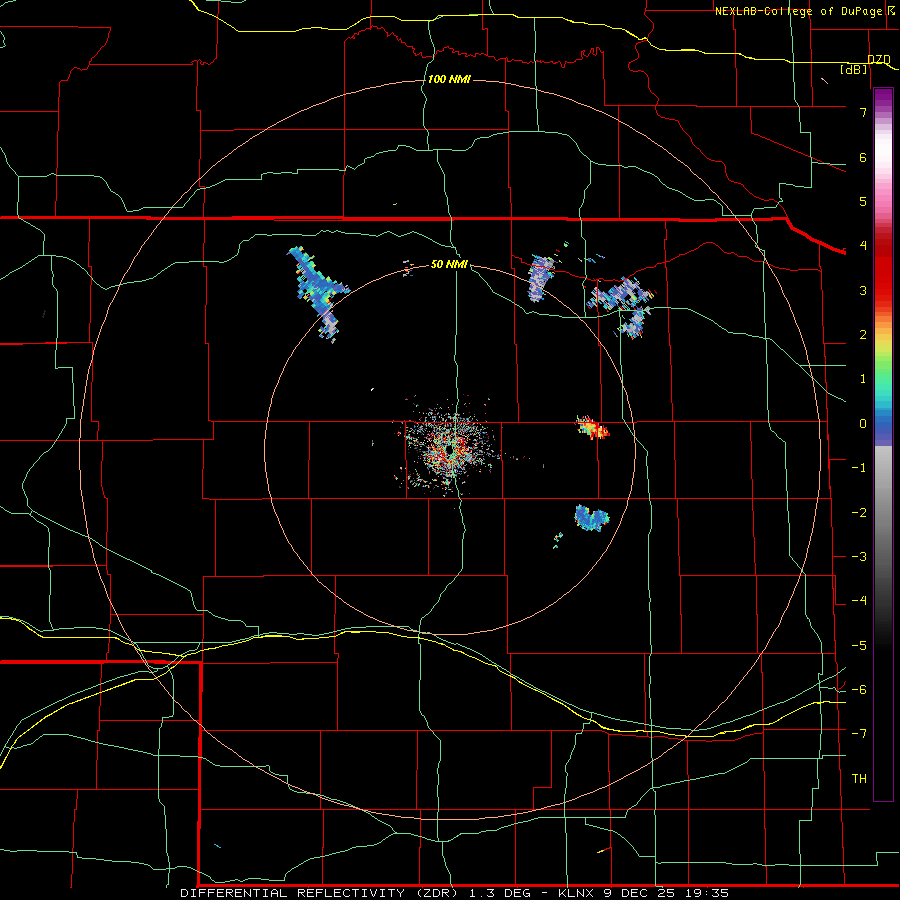900x900 pixels.
Task: Click the purple top of the color bar
Action: point(883,98)
